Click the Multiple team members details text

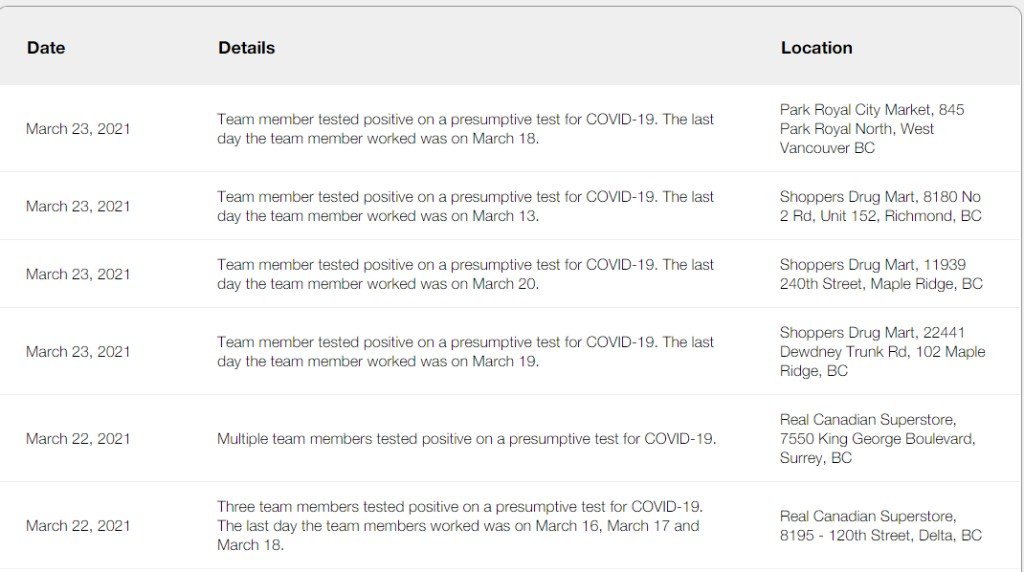point(466,439)
